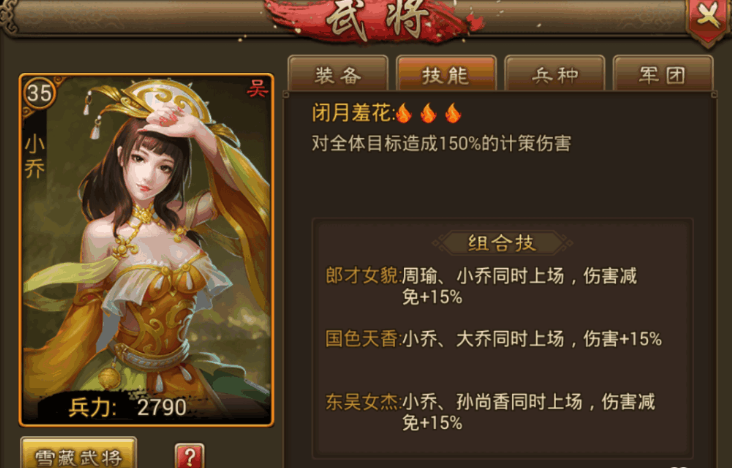The width and height of the screenshot is (732, 468).
Task: Click the red question mark help icon
Action: [190, 456]
